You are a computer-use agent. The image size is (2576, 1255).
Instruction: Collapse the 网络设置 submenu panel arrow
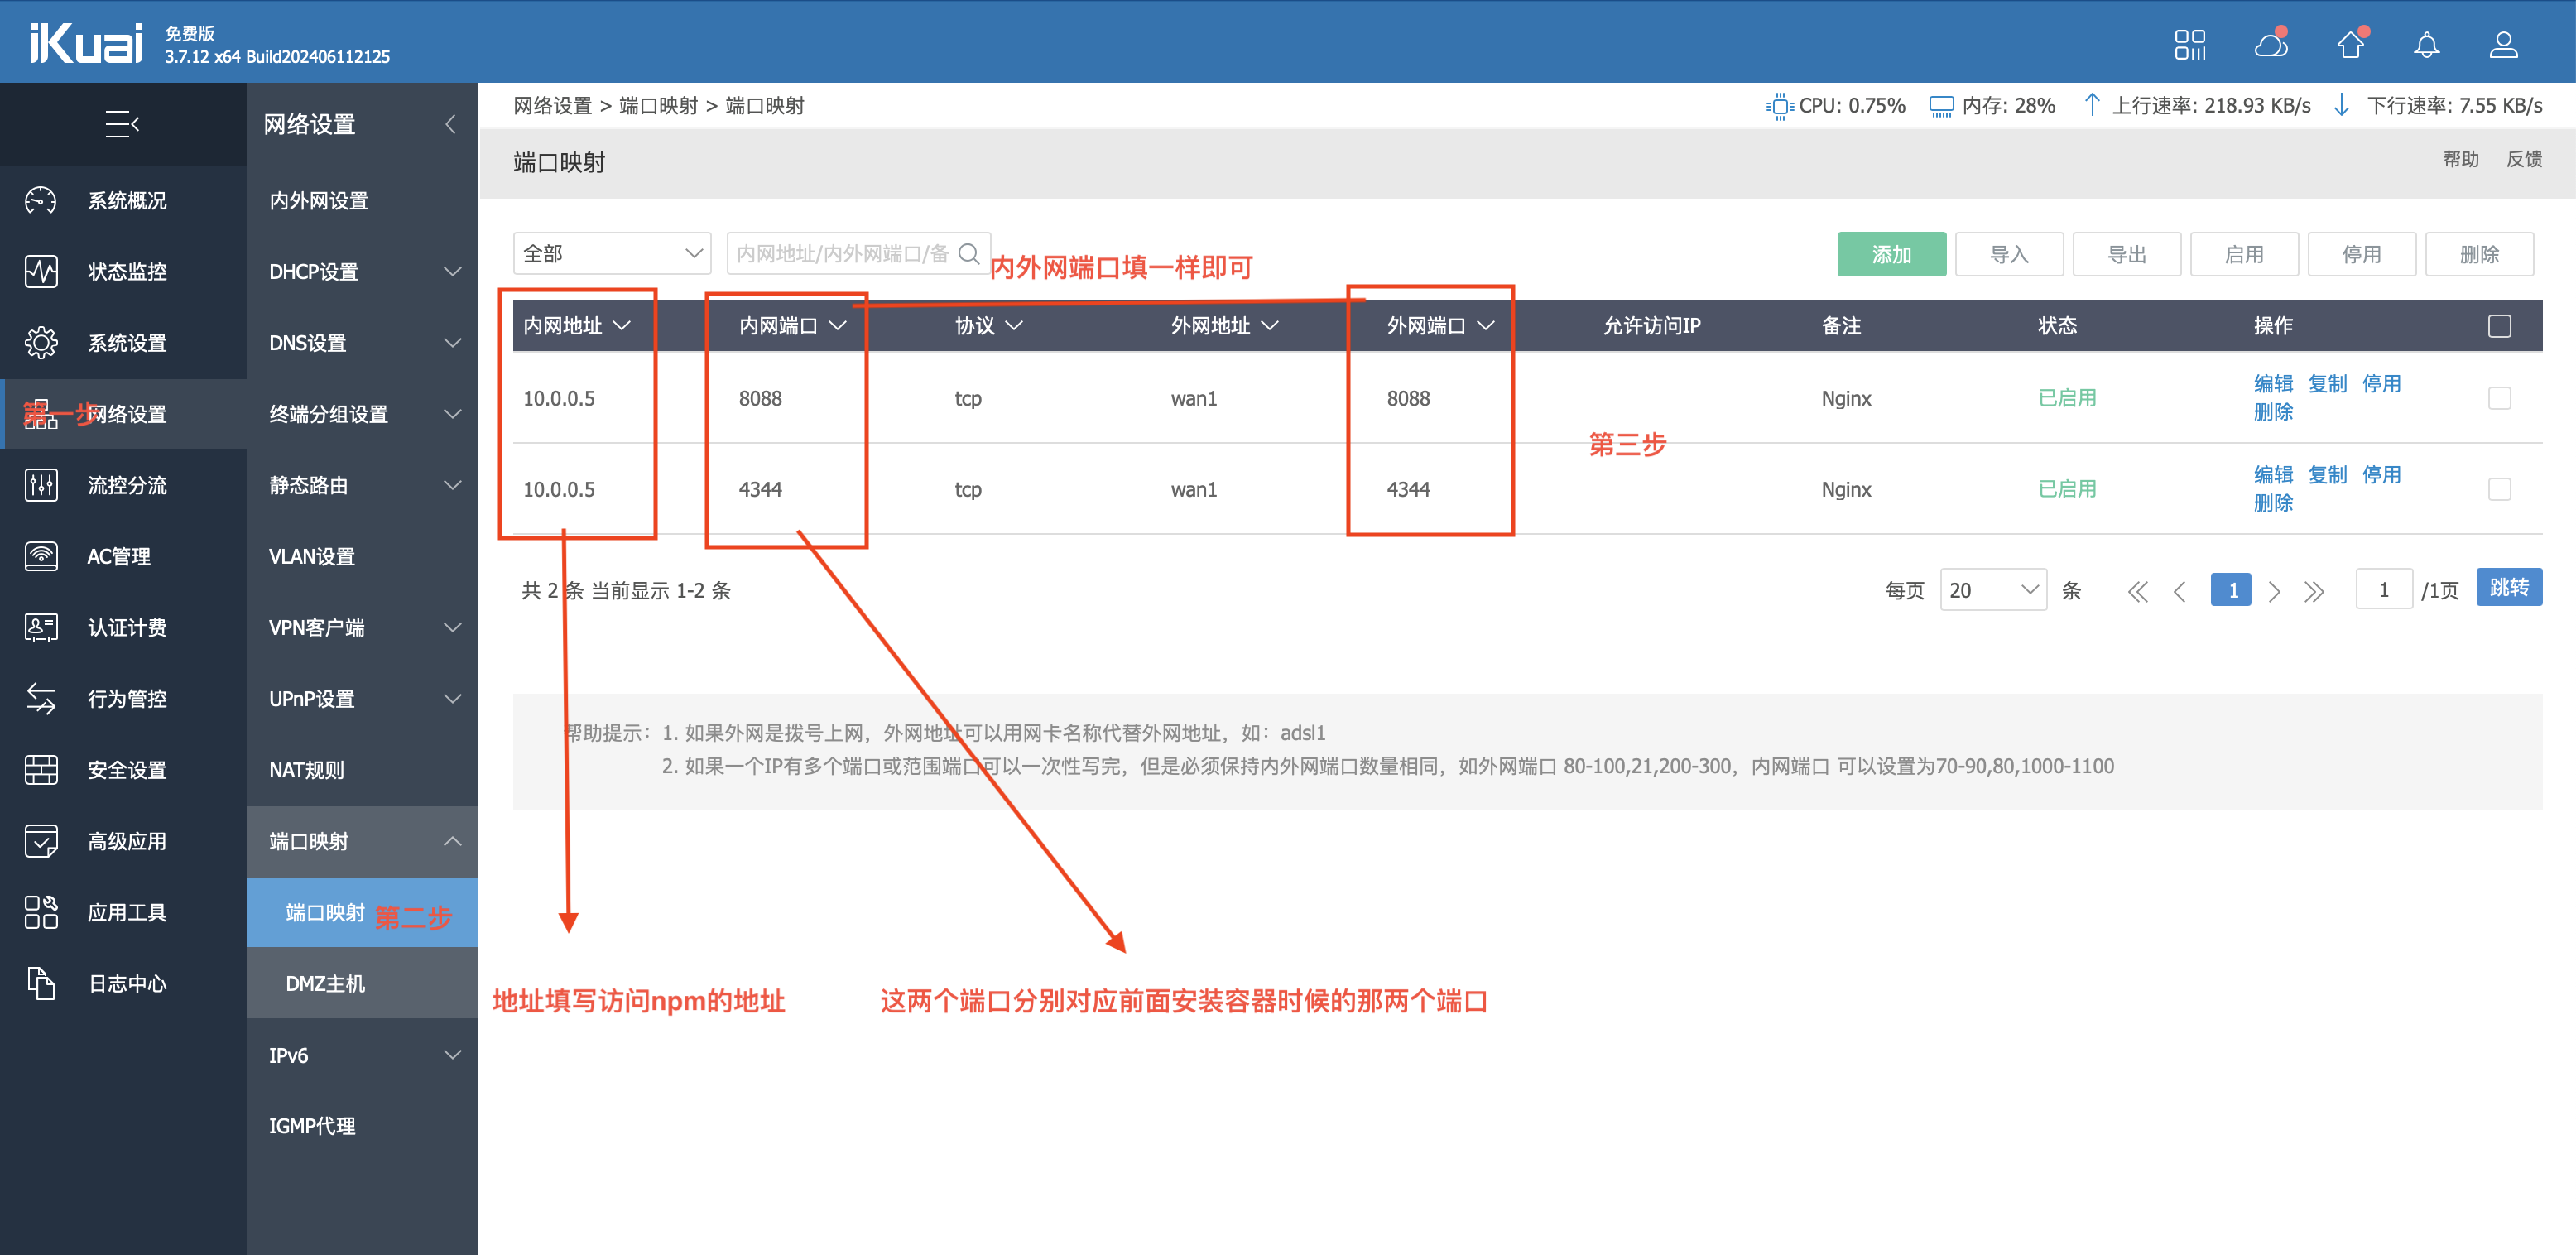450,124
